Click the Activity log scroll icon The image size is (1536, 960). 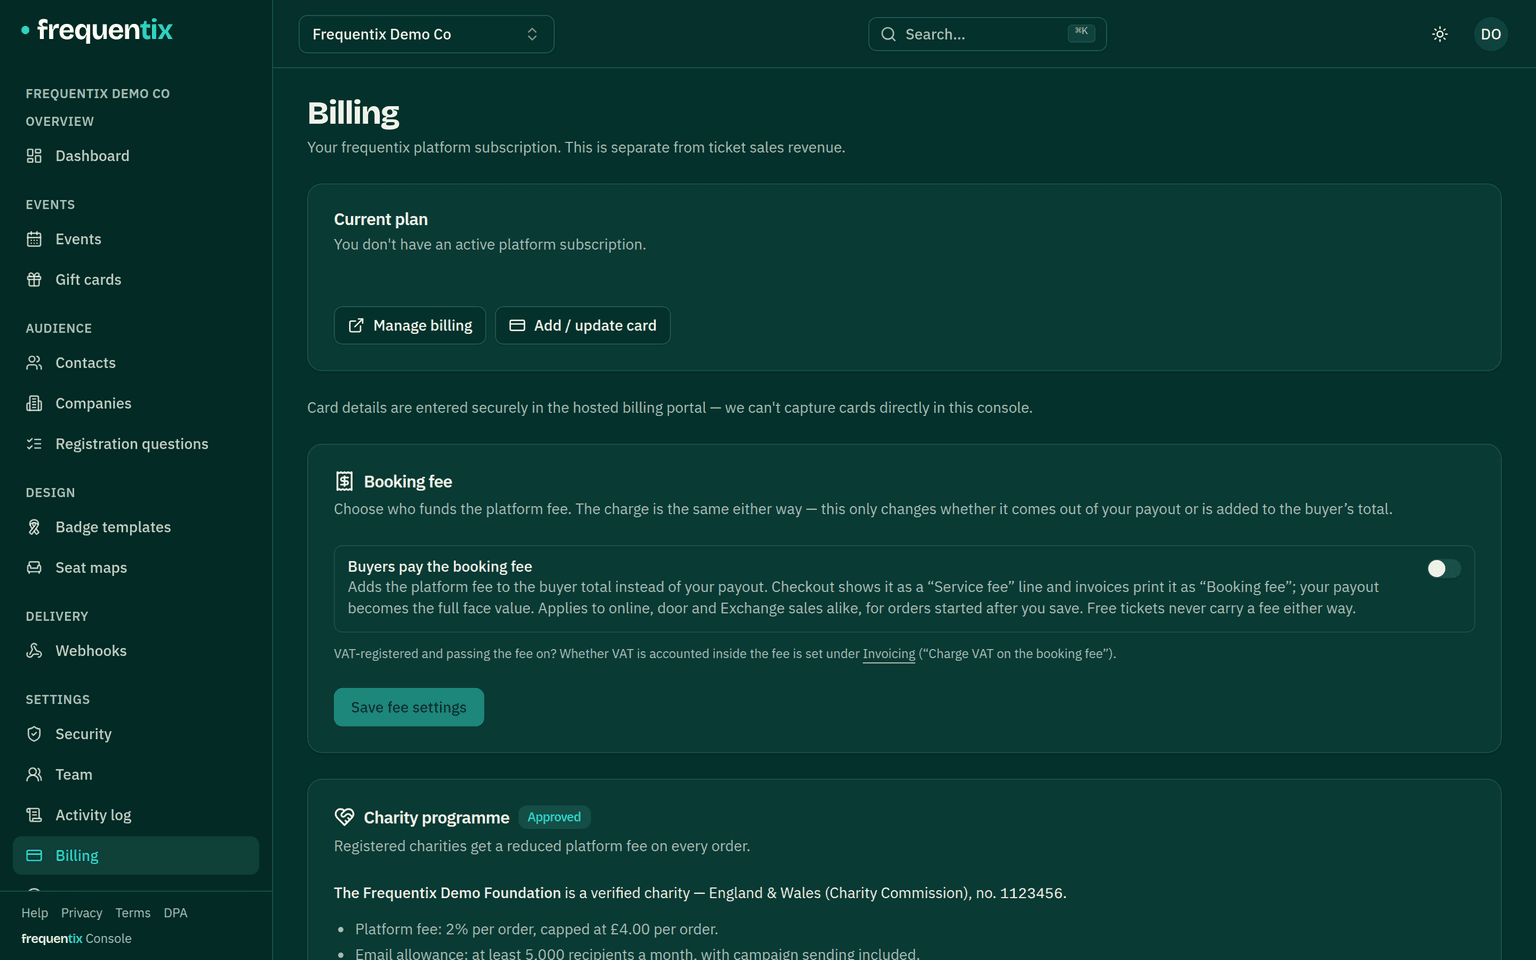pyautogui.click(x=34, y=815)
